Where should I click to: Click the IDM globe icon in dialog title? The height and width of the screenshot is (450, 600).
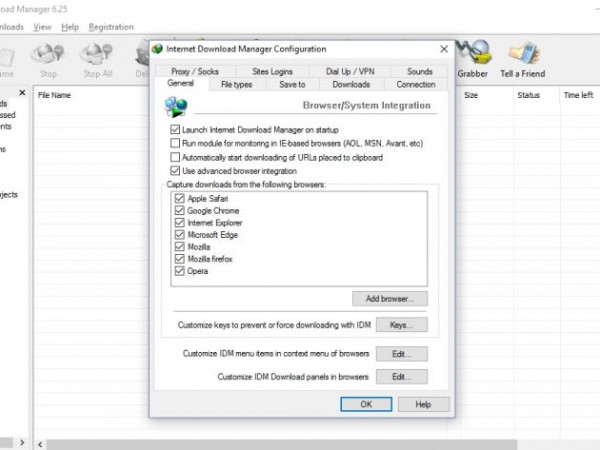157,49
